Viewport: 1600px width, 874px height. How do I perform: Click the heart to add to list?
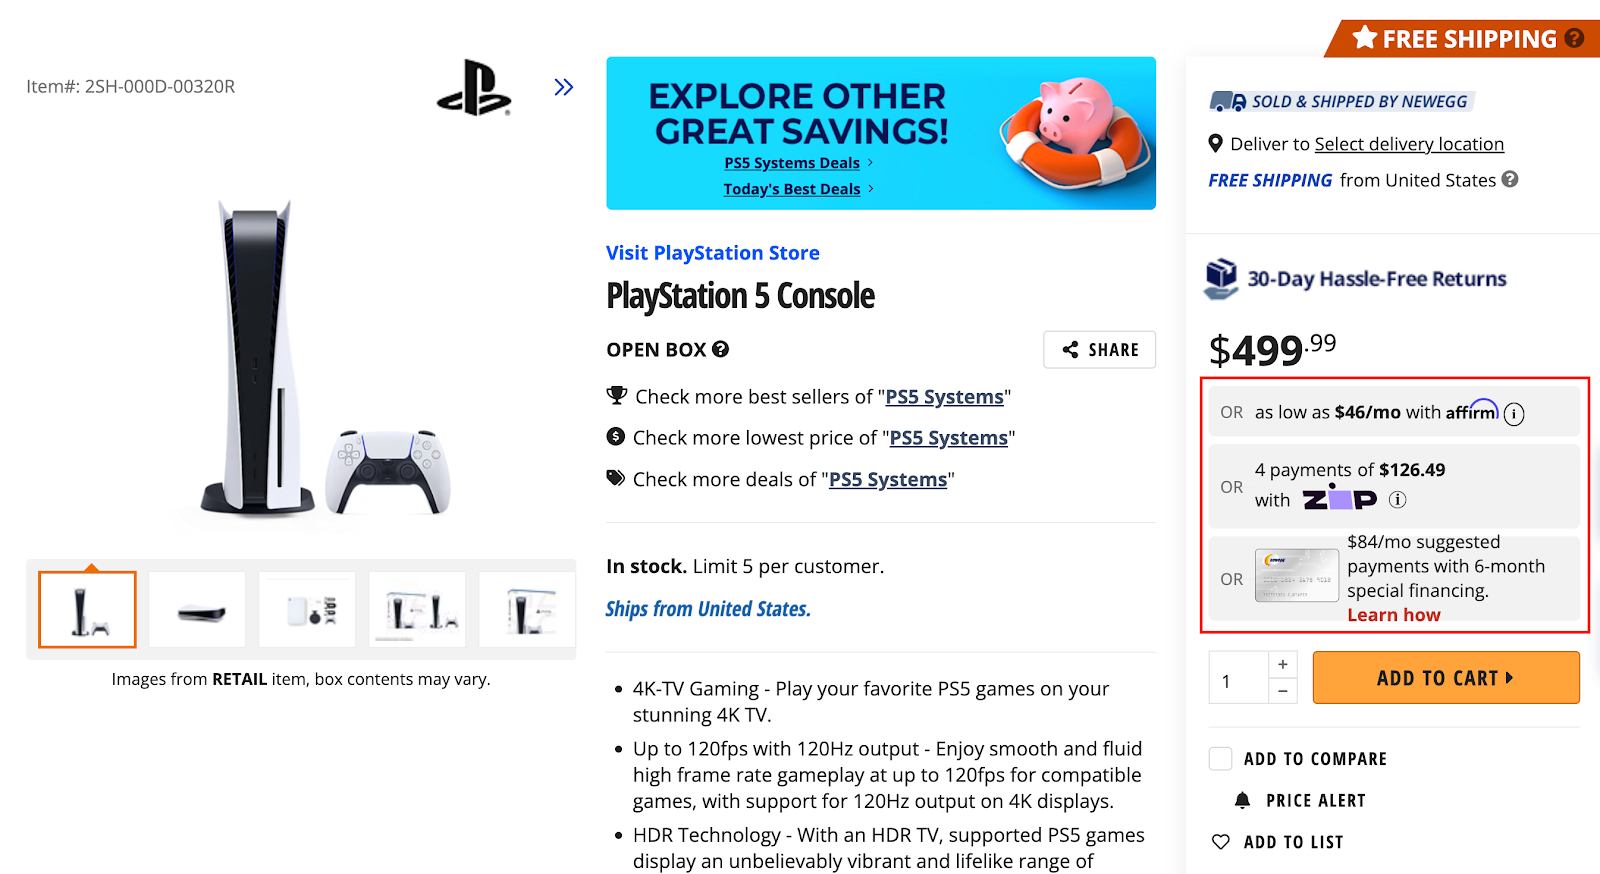point(1220,841)
